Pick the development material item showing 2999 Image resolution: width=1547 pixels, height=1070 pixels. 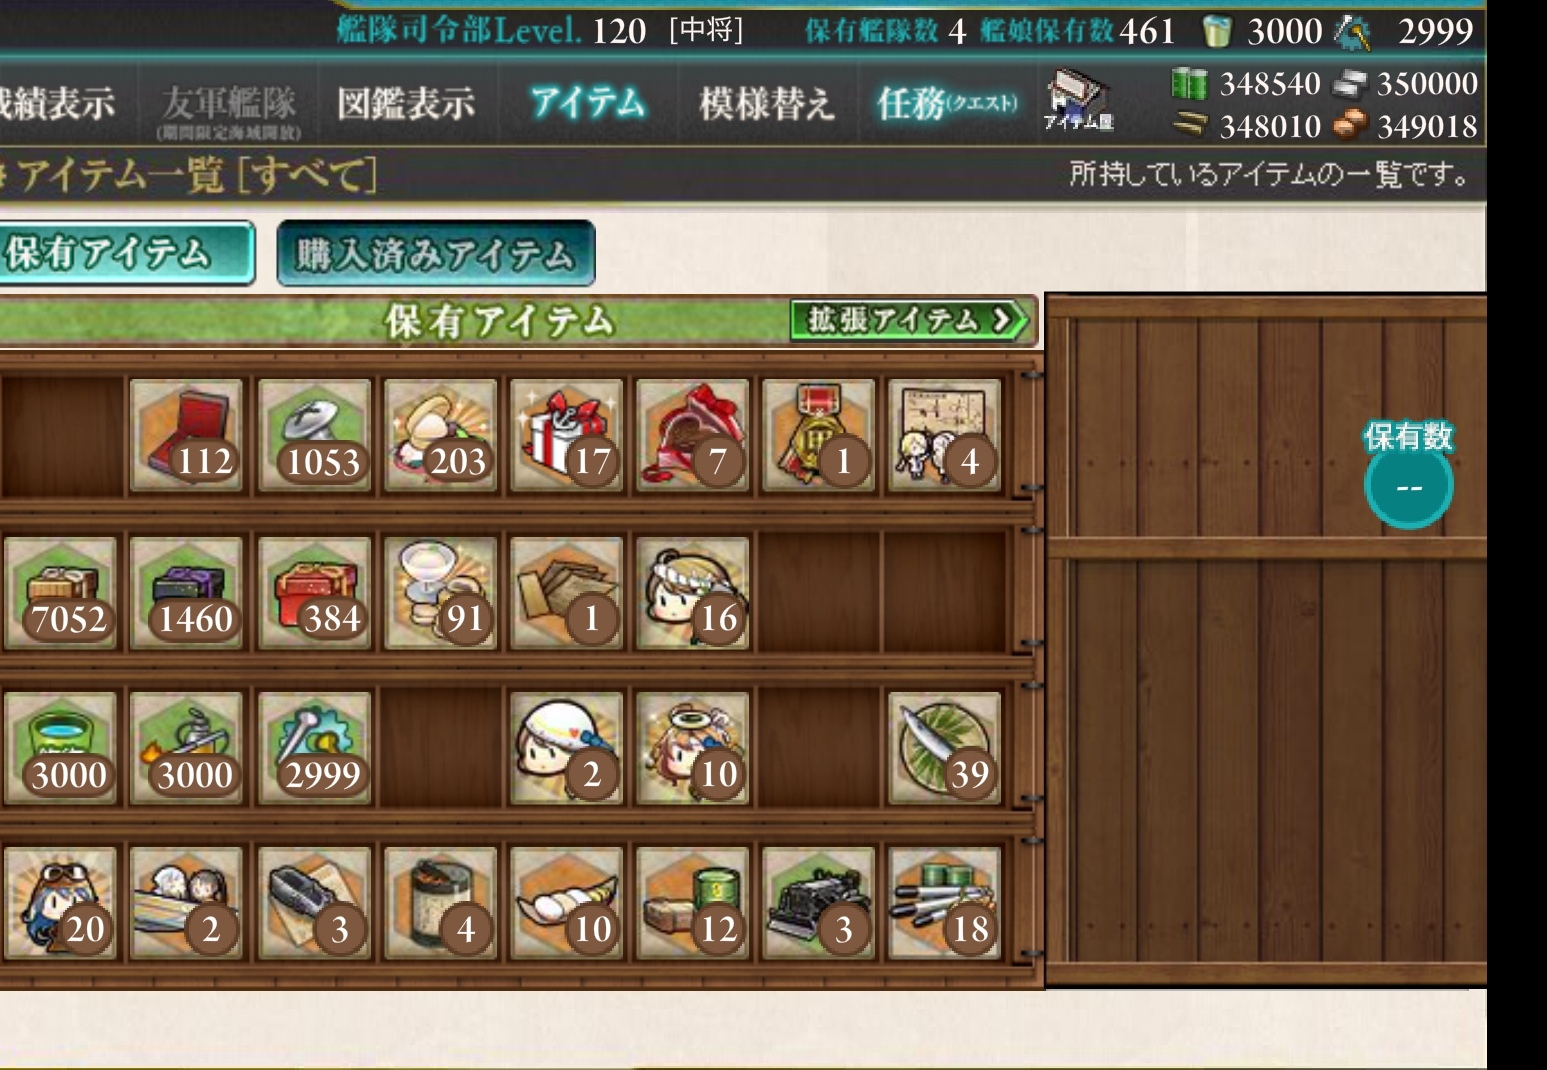pyautogui.click(x=314, y=748)
